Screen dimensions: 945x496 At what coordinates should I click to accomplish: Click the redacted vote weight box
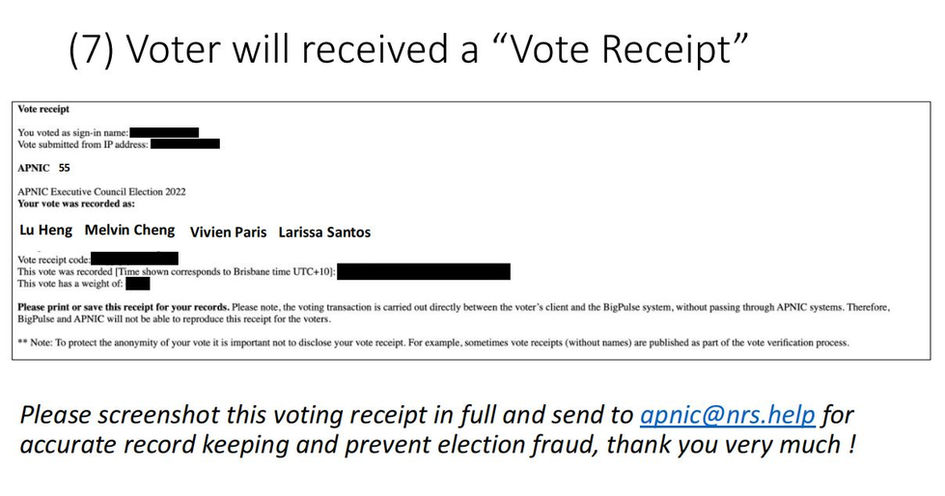point(137,283)
